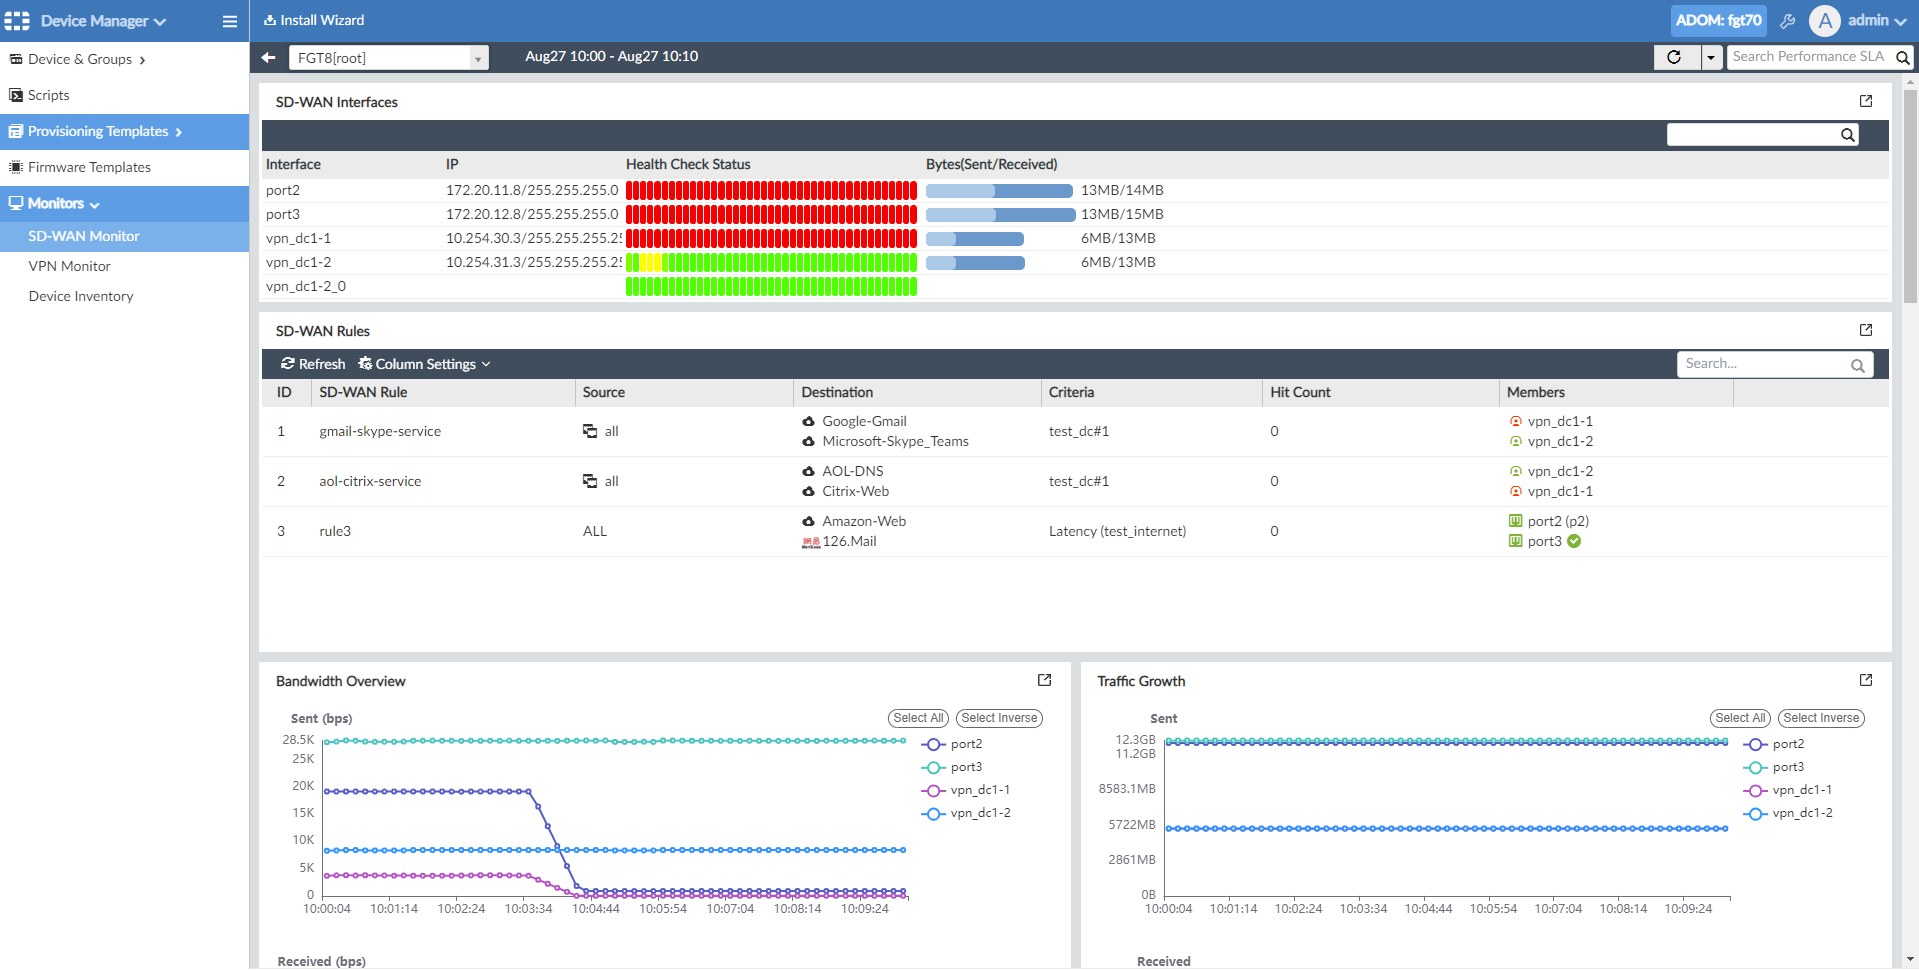The image size is (1919, 971).
Task: Open VPN Monitor in sidebar
Action: click(x=69, y=266)
